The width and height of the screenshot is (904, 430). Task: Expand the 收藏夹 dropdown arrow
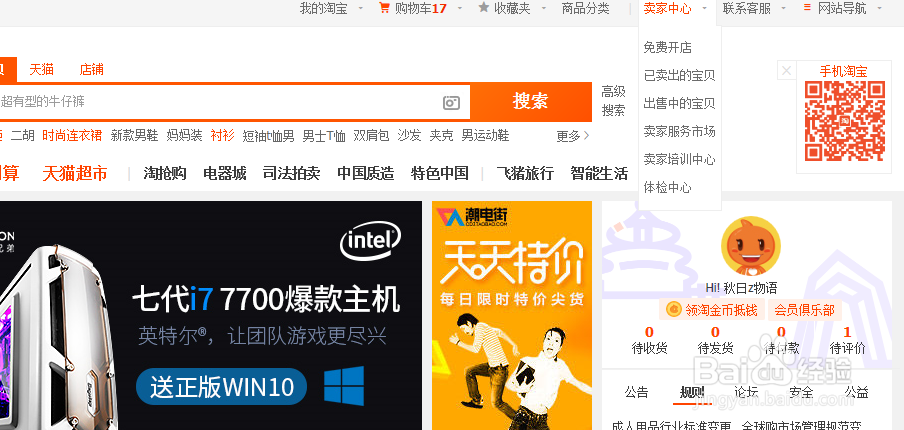(543, 9)
